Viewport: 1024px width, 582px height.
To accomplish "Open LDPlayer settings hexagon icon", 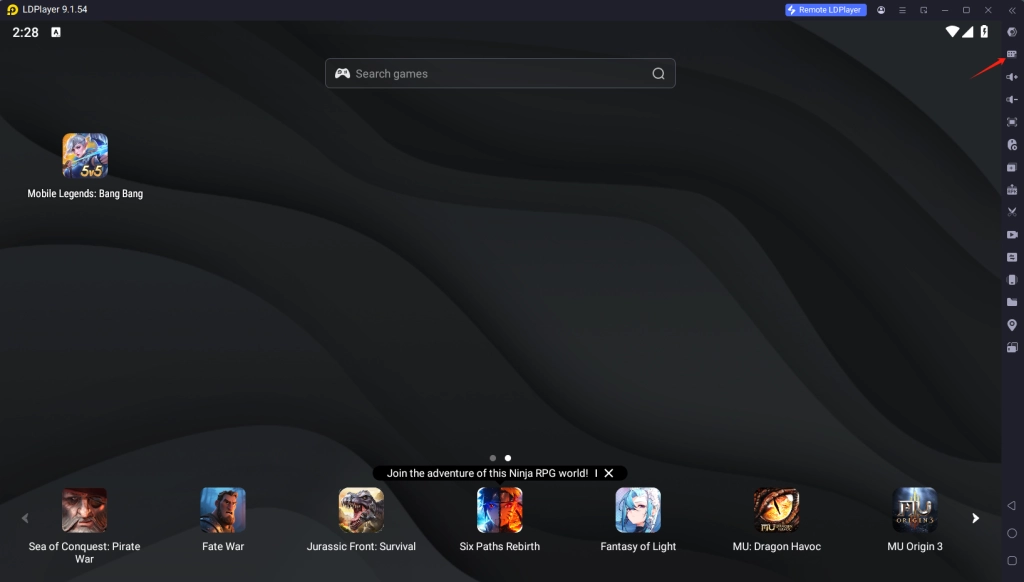I will [1012, 32].
